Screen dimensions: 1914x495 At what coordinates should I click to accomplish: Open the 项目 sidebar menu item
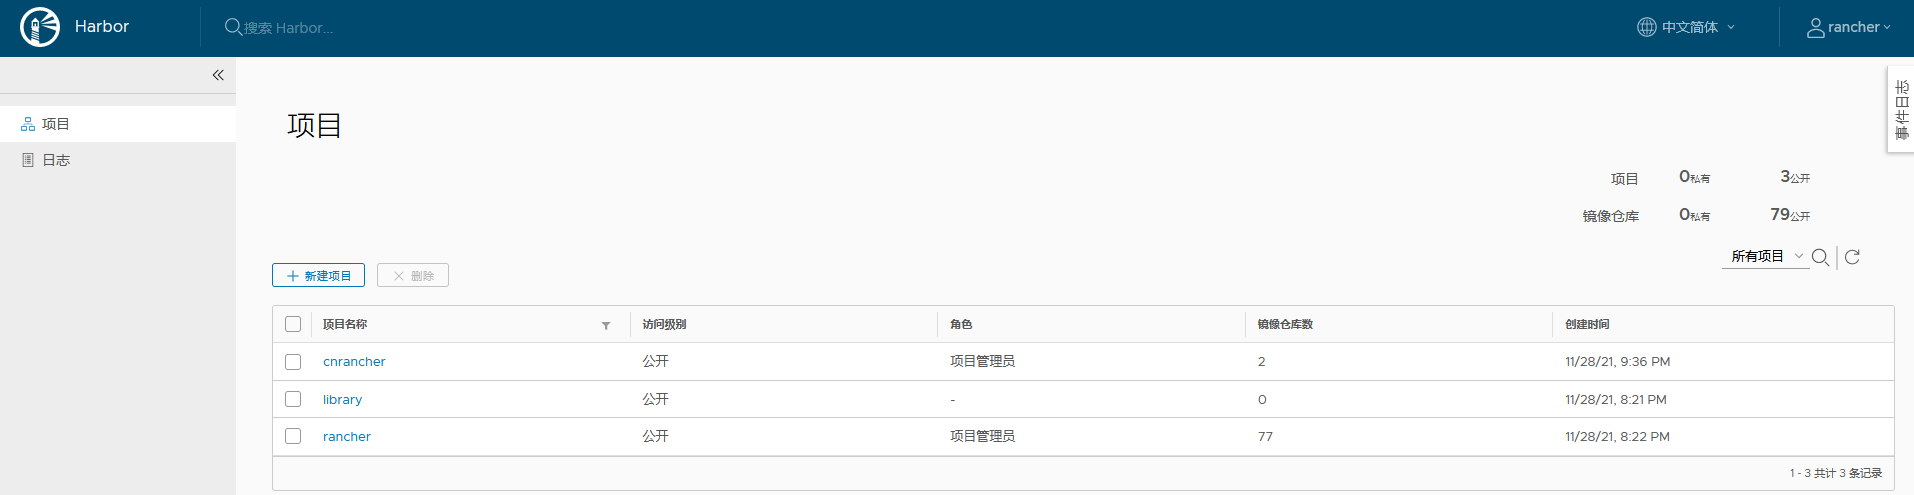pyautogui.click(x=118, y=124)
